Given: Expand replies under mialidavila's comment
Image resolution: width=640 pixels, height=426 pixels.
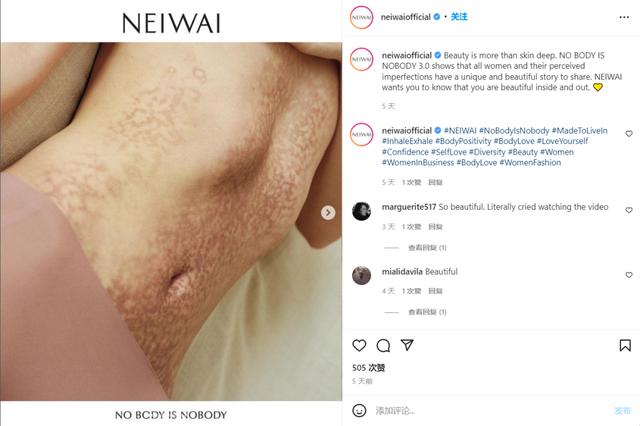Looking at the screenshot, I should pos(427,312).
